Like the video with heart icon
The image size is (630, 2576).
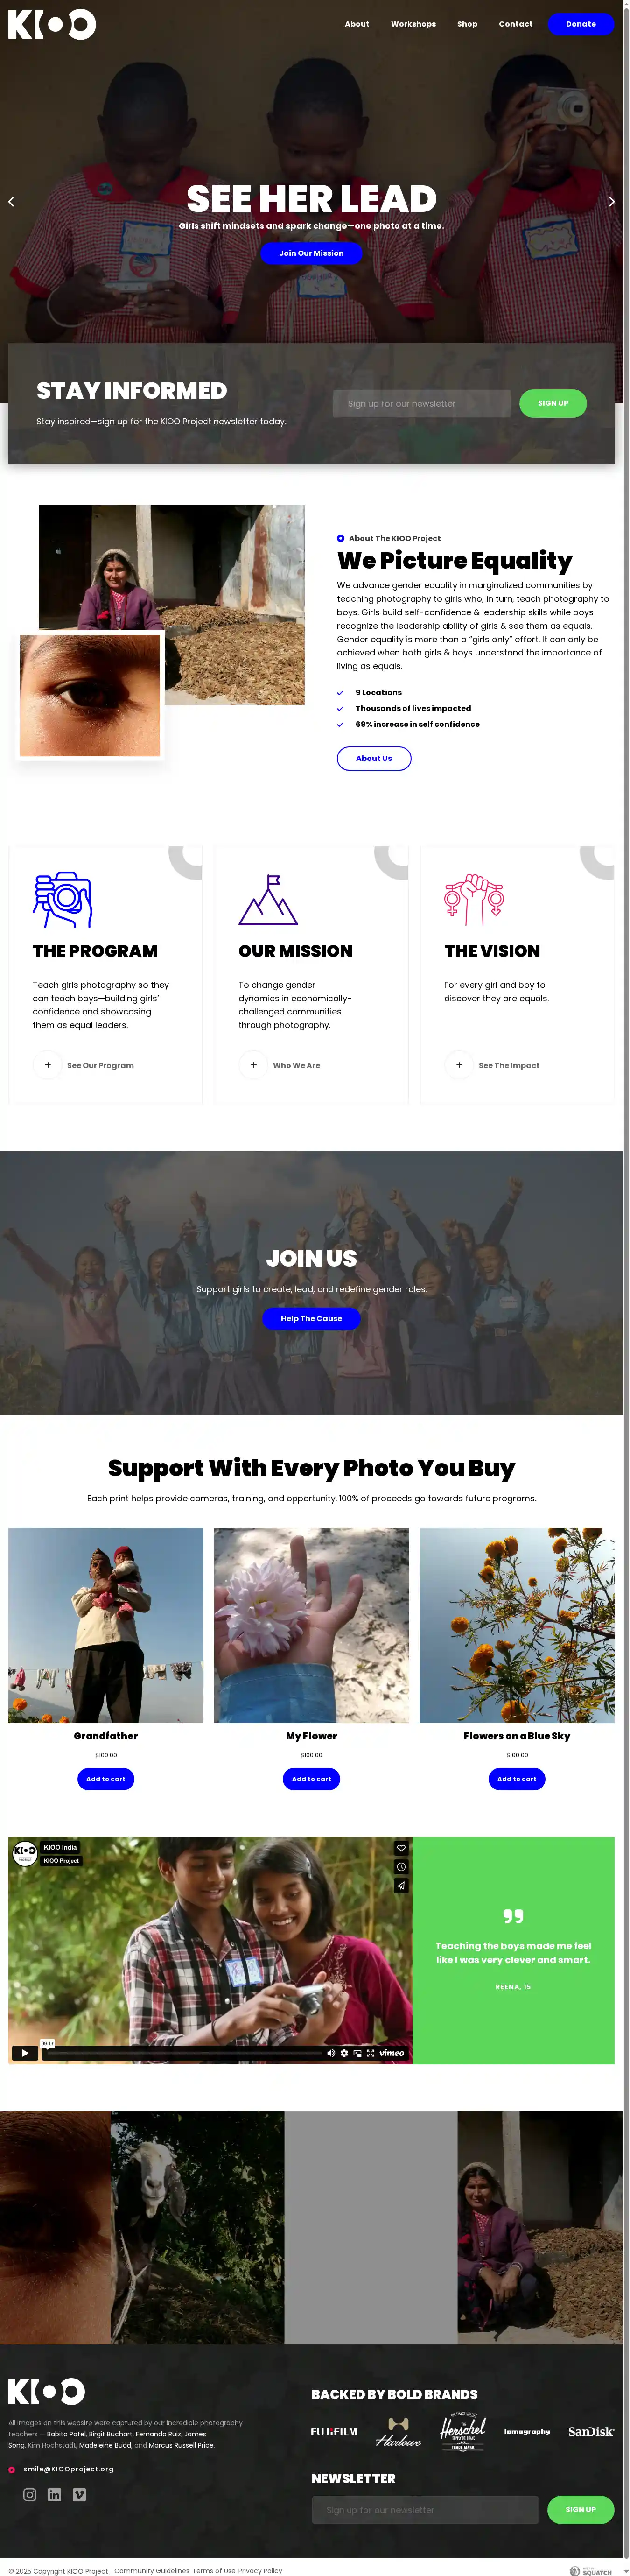pyautogui.click(x=401, y=1848)
